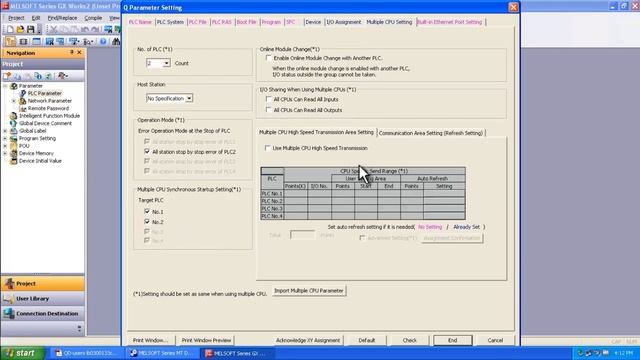
Task: Click the Cancel button
Action: [x=495, y=340]
